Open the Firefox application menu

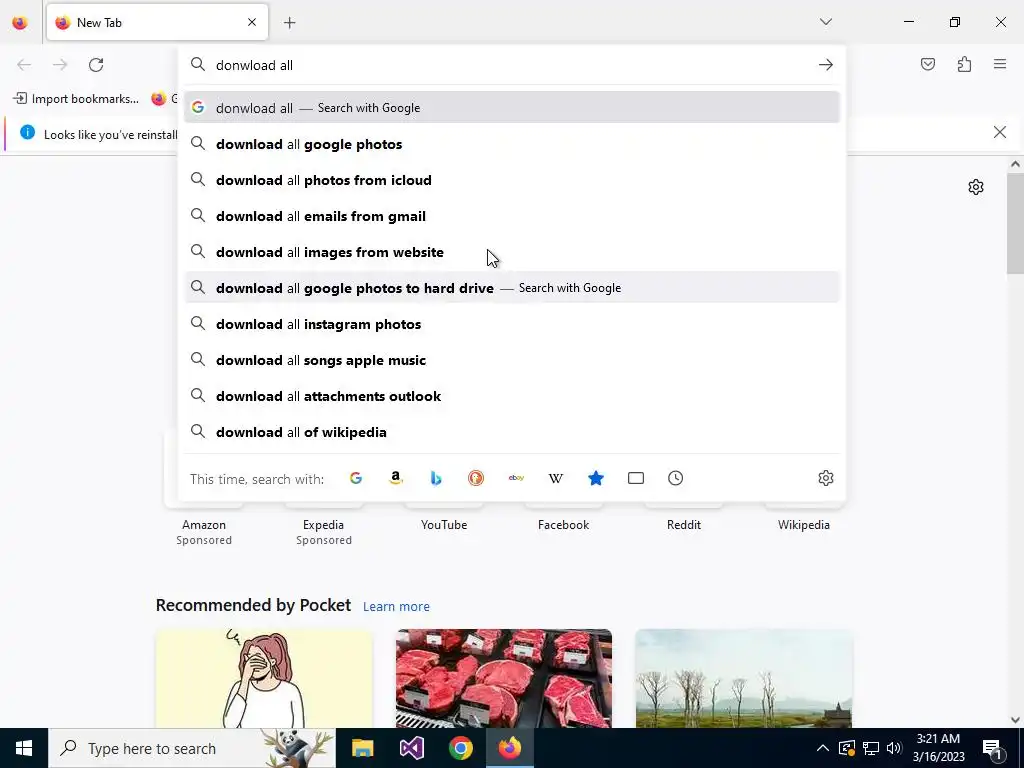pos(1000,64)
